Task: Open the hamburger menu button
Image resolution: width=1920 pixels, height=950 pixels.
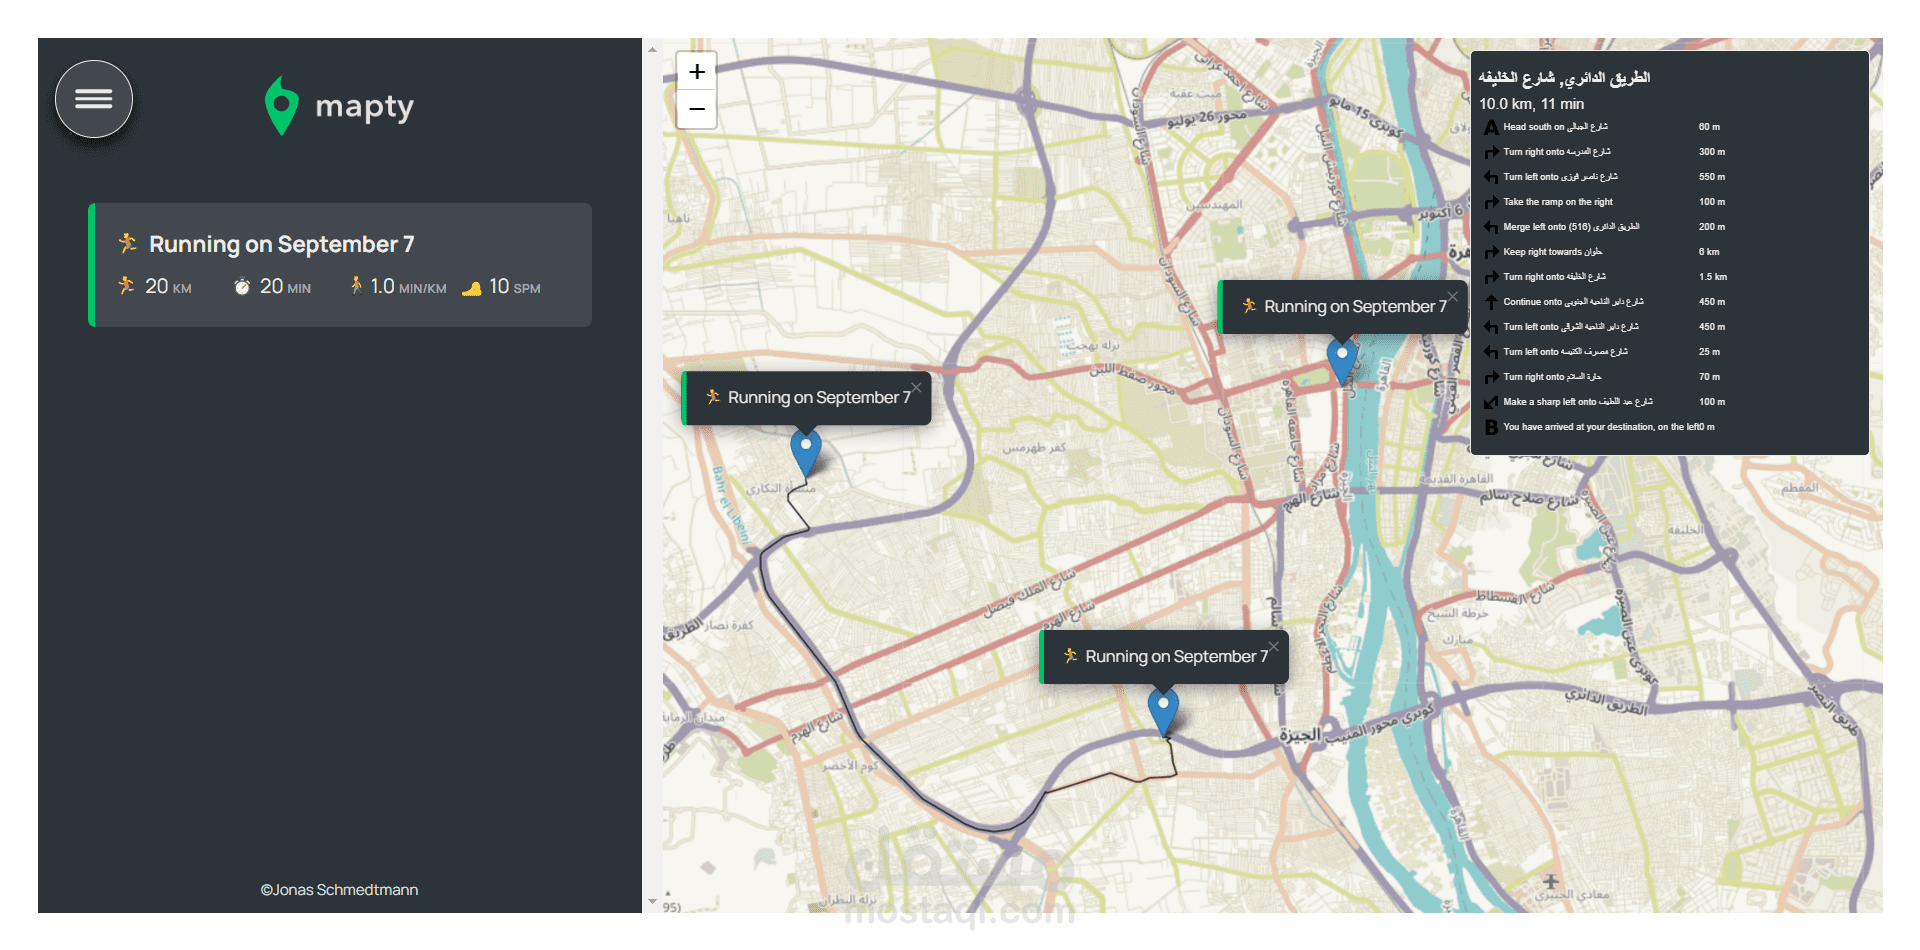Action: (94, 99)
